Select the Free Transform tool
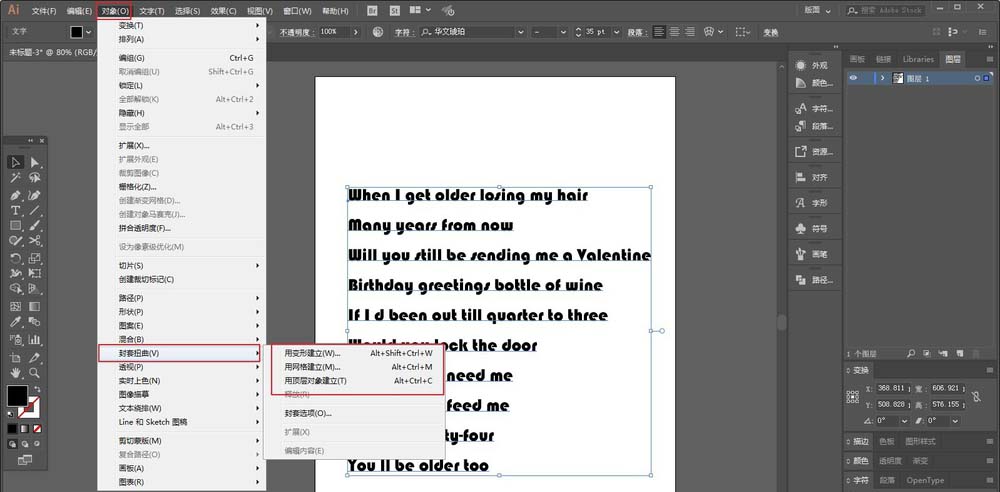This screenshot has width=1000, height=492. [x=35, y=274]
